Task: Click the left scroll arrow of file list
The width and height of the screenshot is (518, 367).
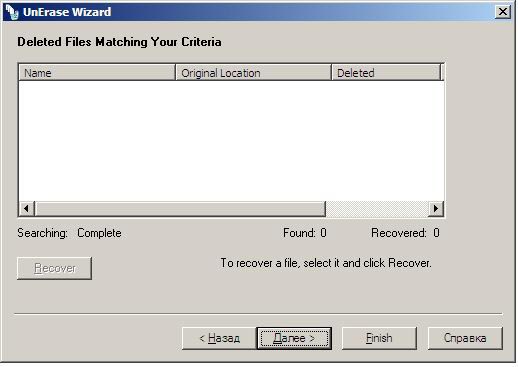Action: click(x=27, y=209)
